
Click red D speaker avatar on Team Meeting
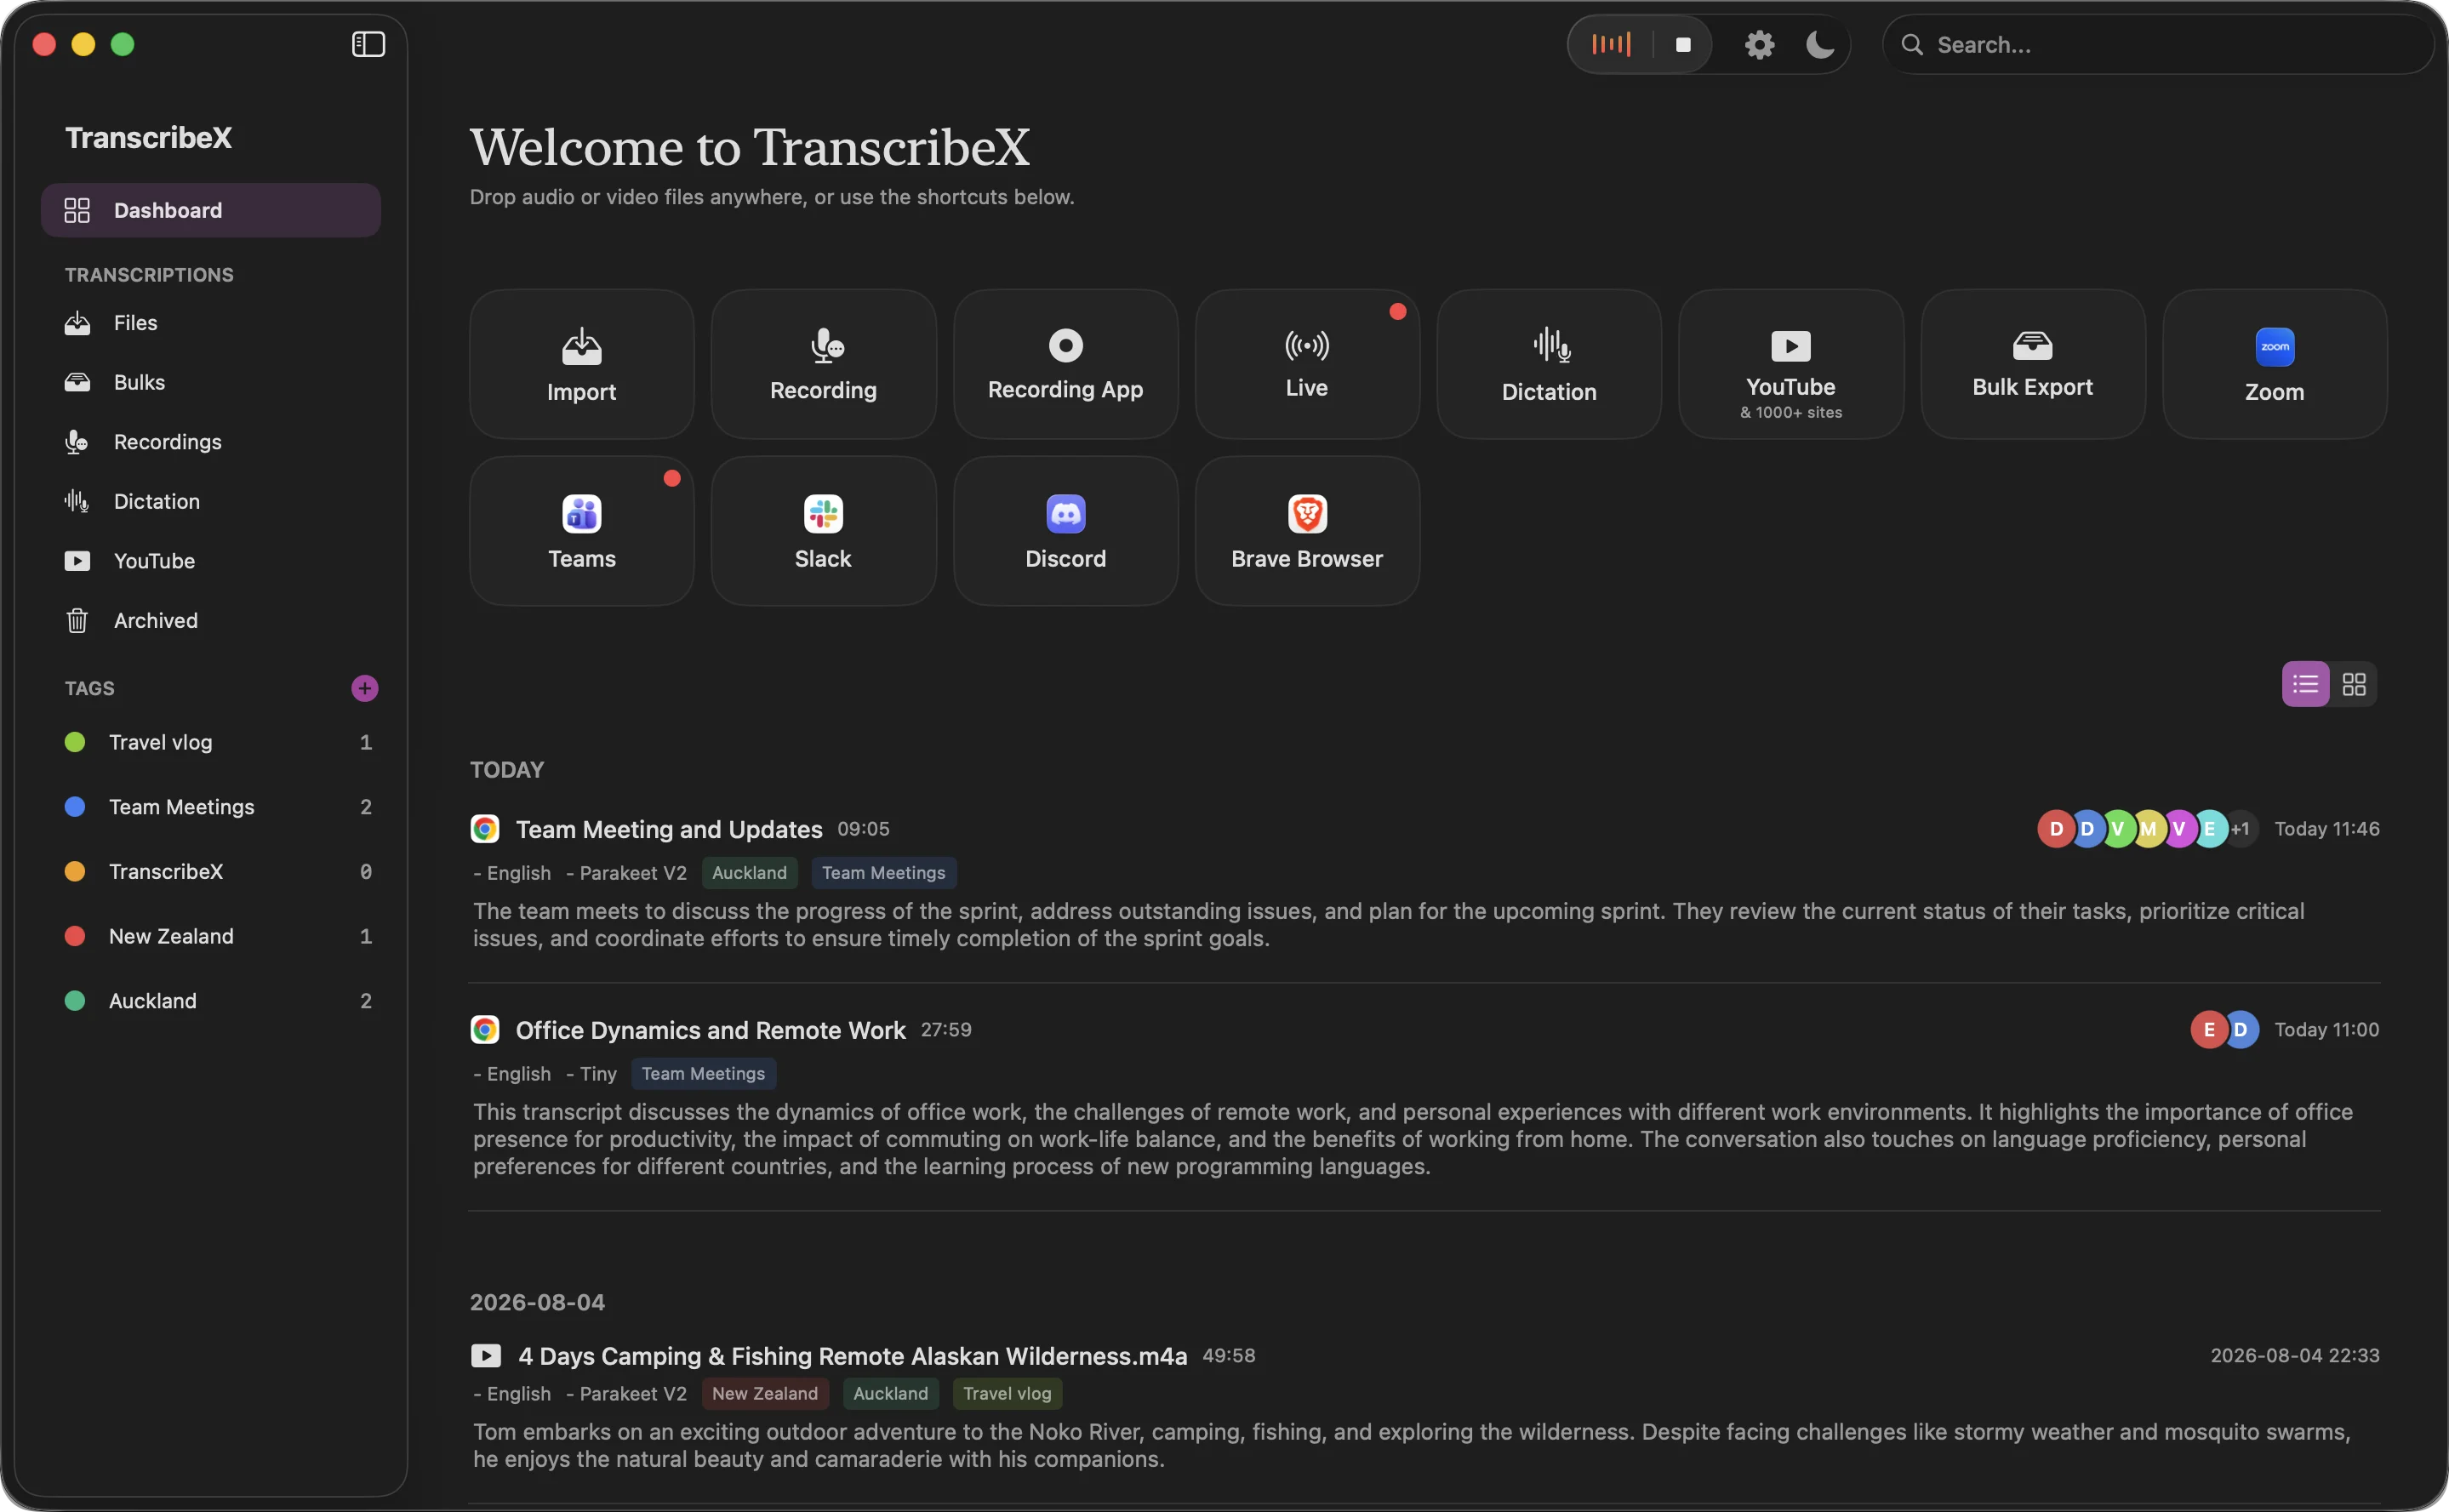[x=2055, y=829]
